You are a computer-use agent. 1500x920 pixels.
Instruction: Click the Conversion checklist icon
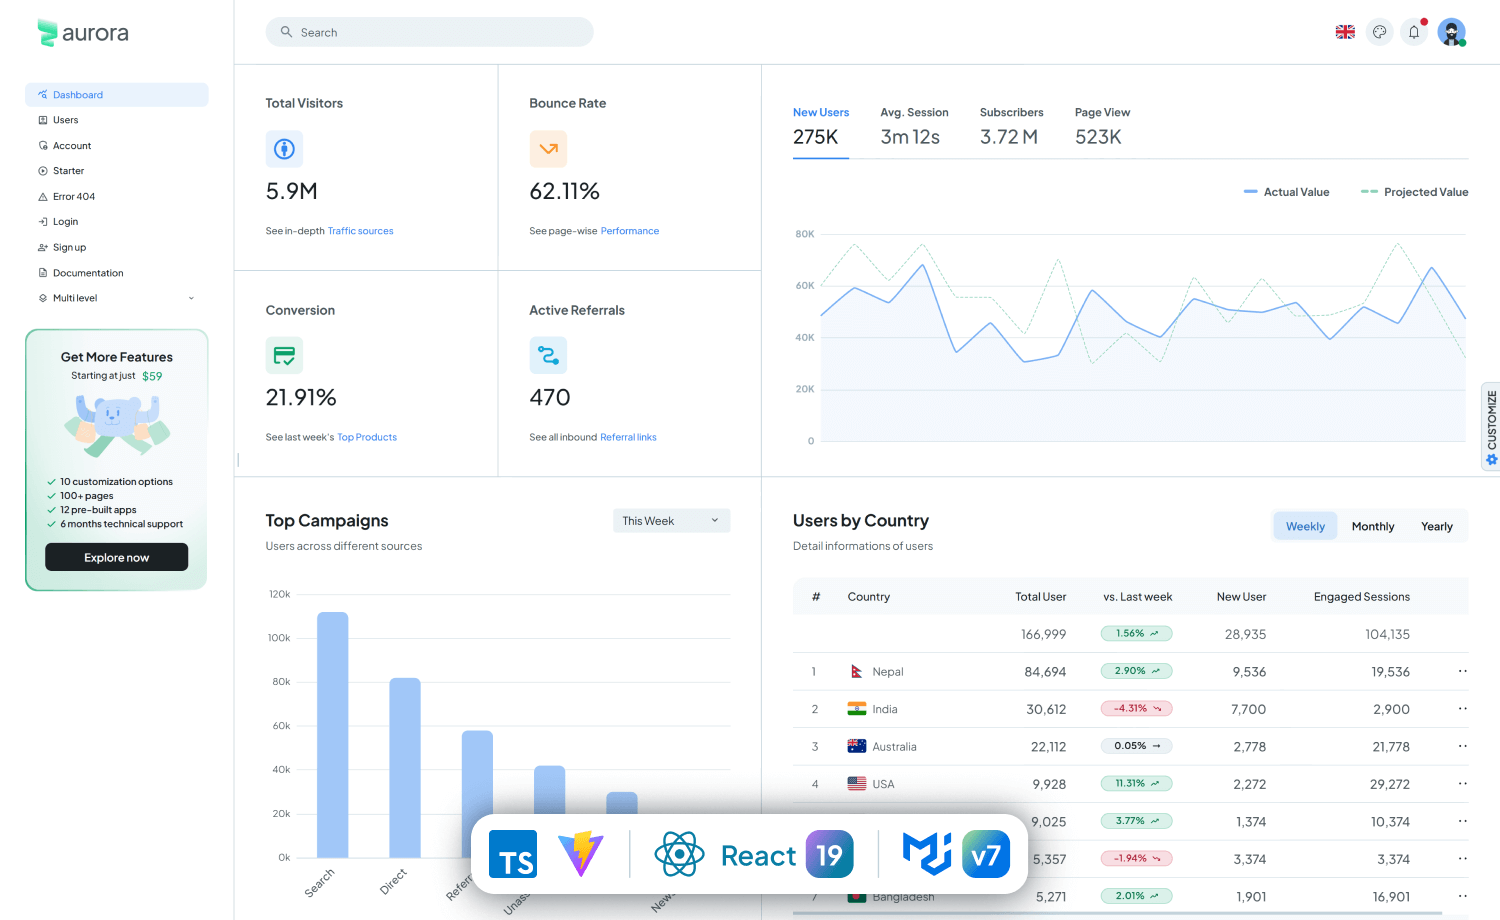284,355
